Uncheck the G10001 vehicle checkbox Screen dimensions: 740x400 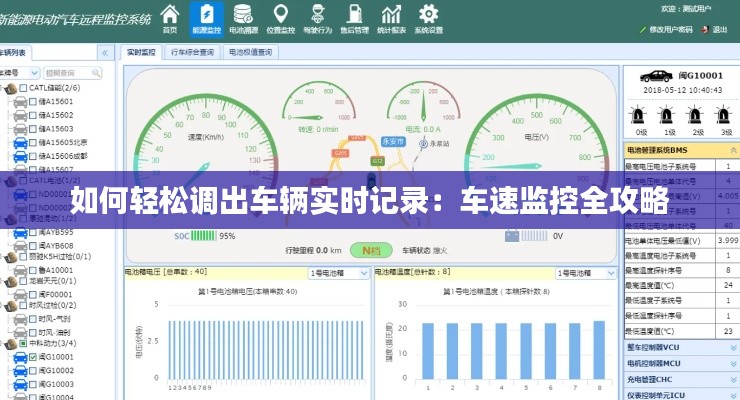point(33,357)
